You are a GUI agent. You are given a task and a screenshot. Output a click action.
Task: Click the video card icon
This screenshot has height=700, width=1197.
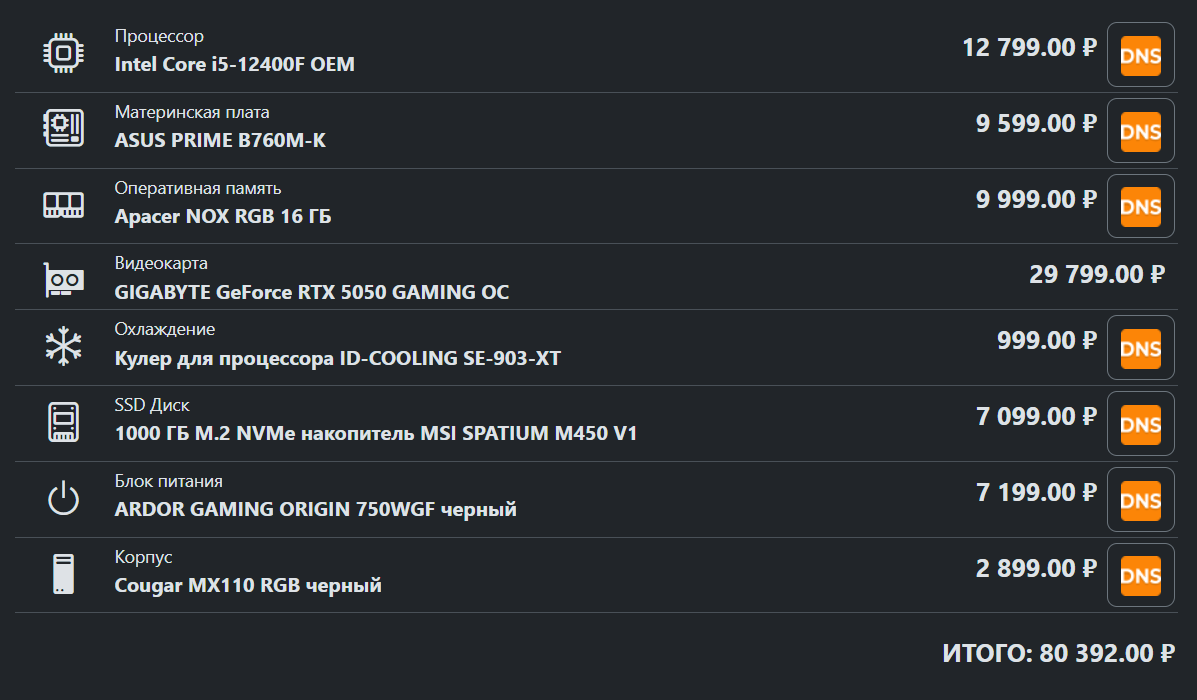click(63, 279)
